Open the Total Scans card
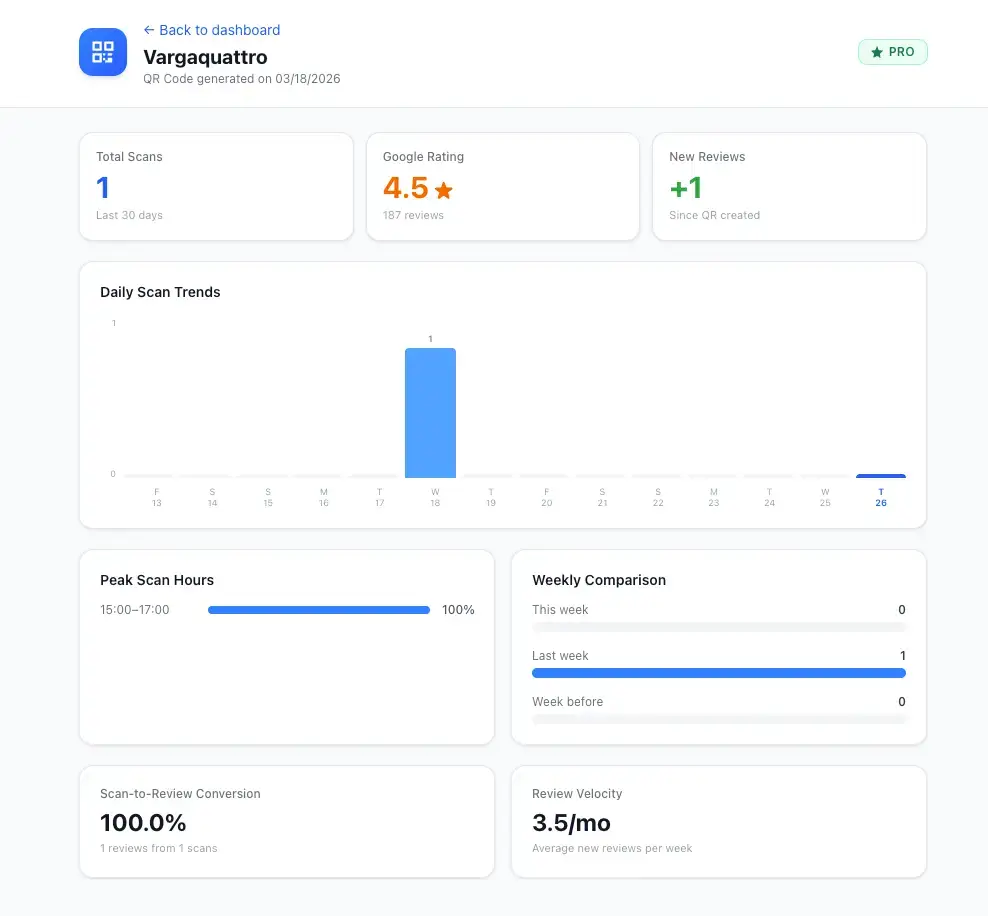 point(216,187)
